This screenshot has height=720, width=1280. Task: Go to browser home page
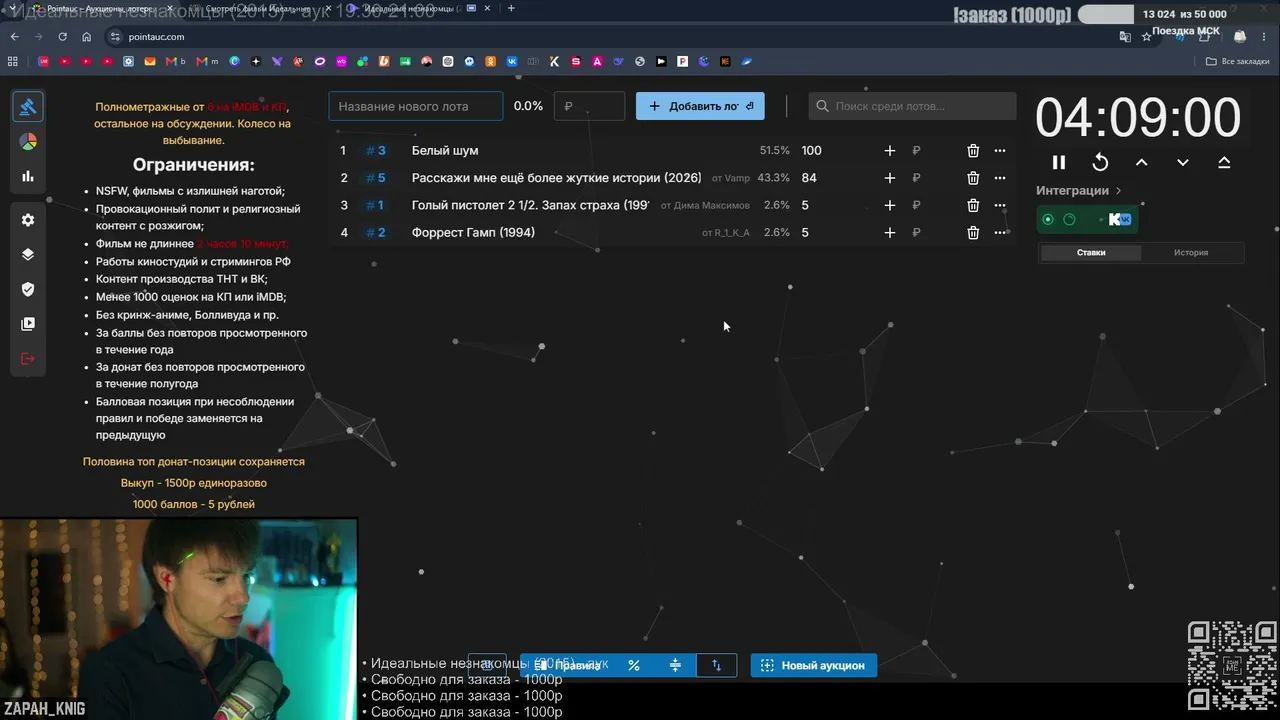(86, 37)
